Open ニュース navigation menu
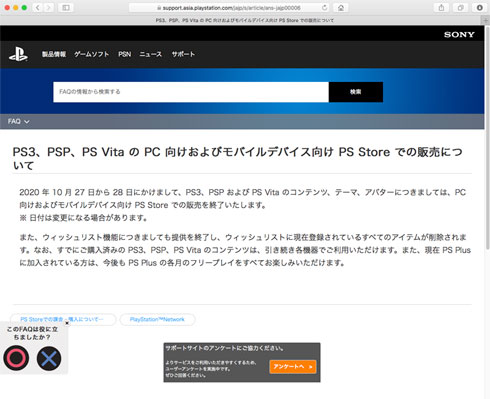Screen dimensions: 490x399 (150, 54)
